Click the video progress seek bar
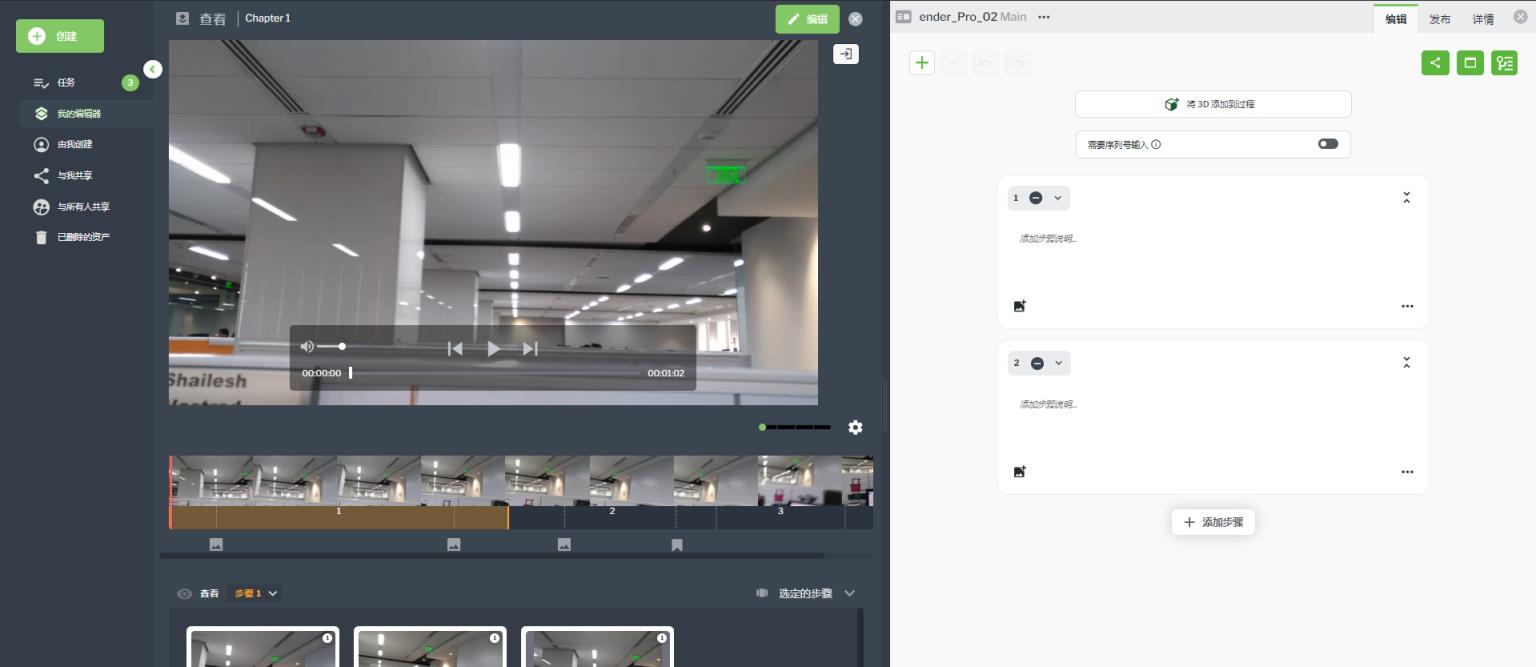1536x667 pixels. pos(494,373)
